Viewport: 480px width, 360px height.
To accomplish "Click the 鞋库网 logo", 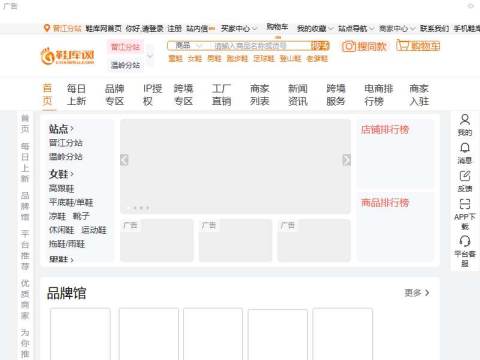I will [68, 56].
